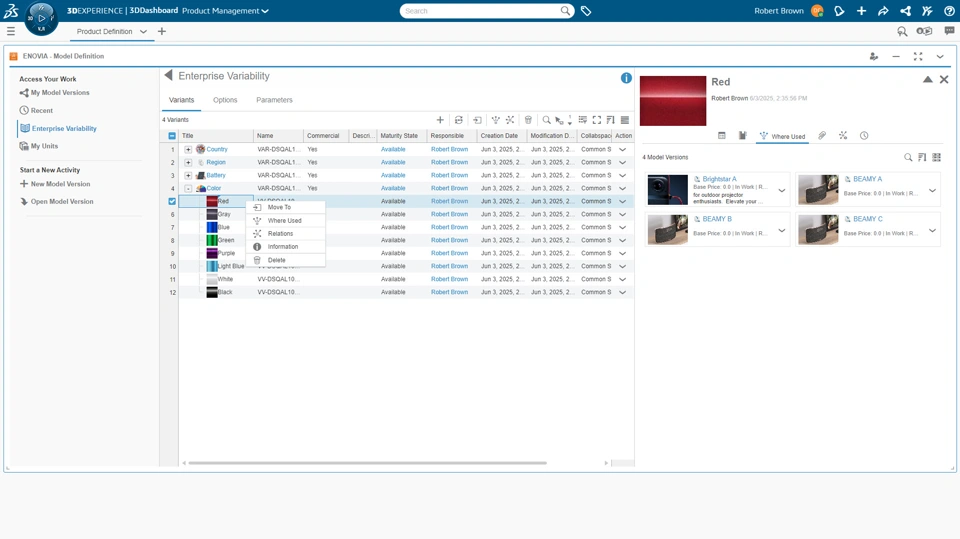
Task: Collapse the Color variant row
Action: point(188,189)
